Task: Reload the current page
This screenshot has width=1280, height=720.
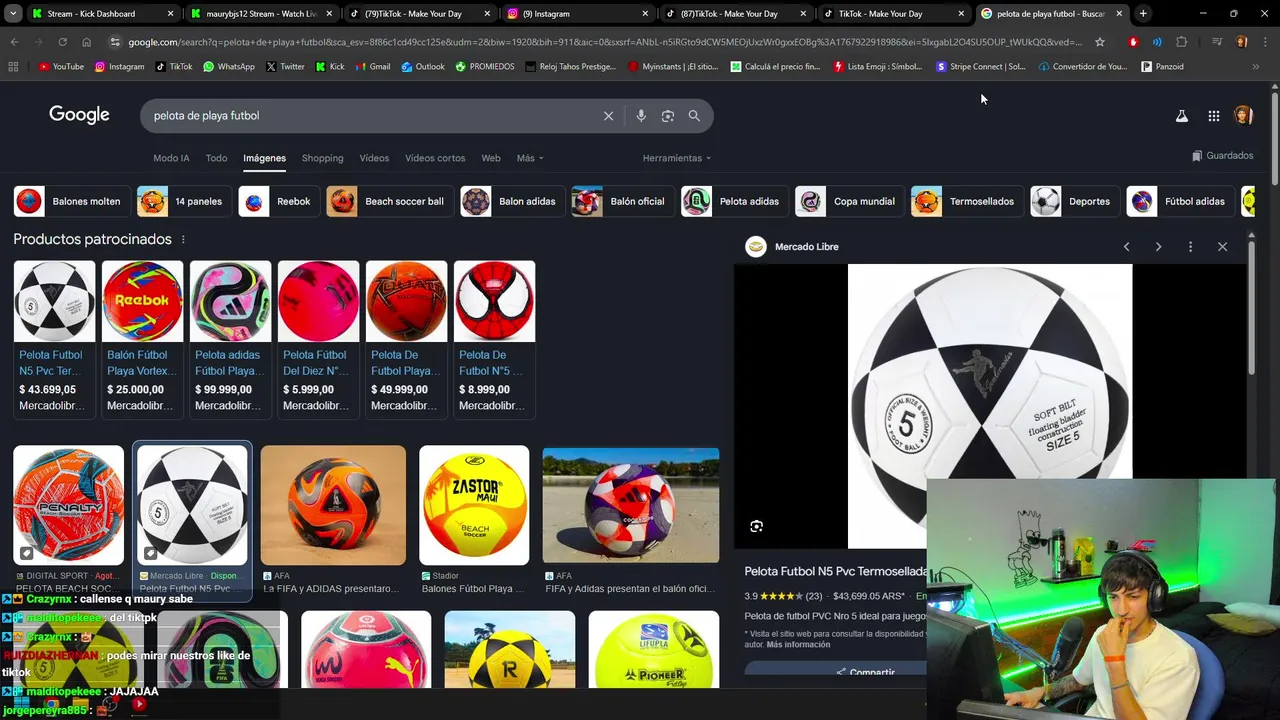Action: [62, 42]
